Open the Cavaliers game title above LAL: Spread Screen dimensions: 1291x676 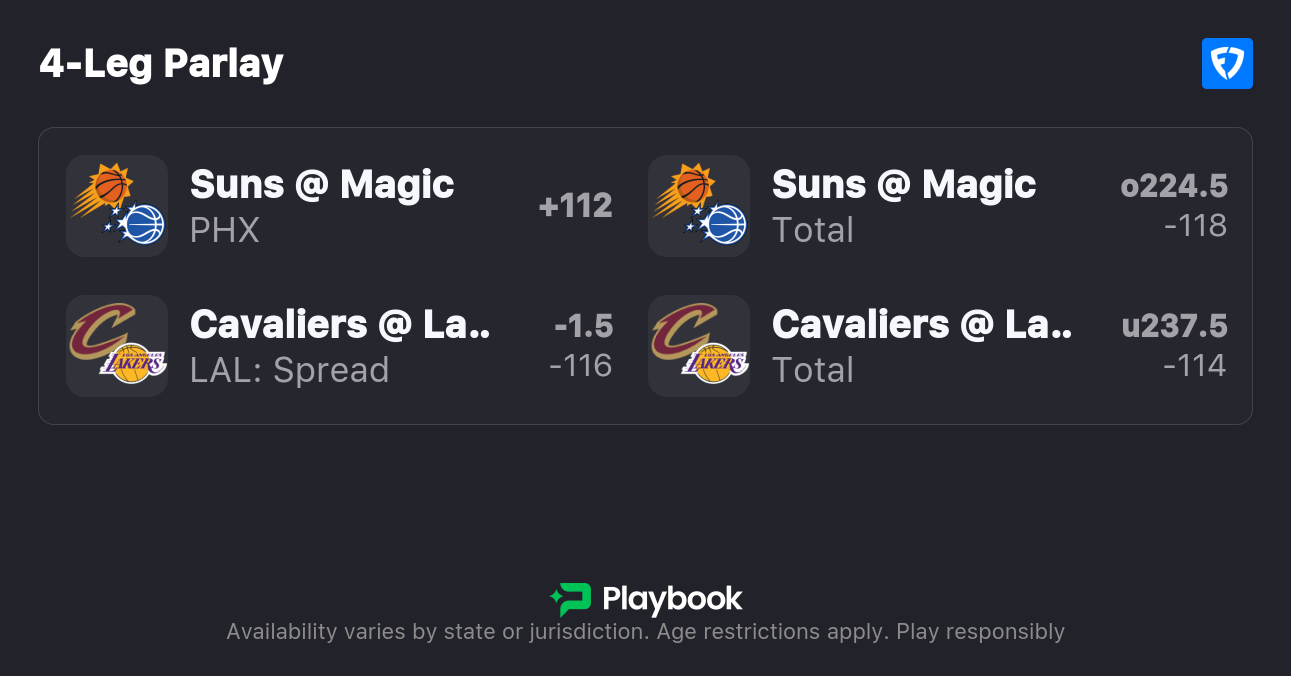(x=340, y=325)
